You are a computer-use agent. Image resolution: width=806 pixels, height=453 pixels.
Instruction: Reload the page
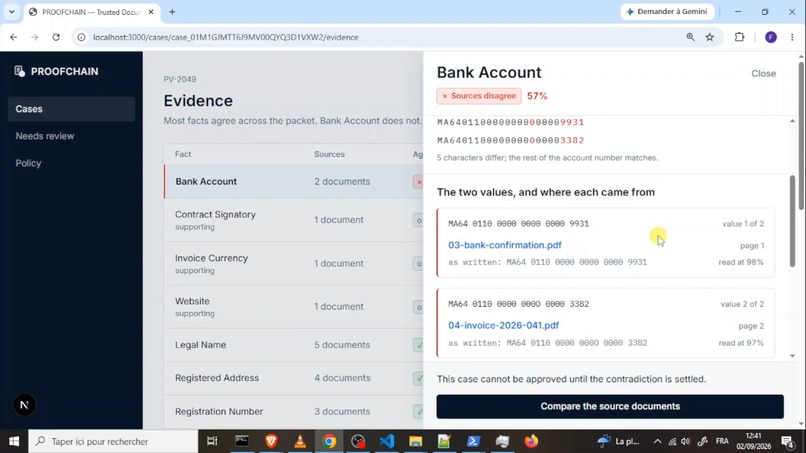pyautogui.click(x=56, y=37)
